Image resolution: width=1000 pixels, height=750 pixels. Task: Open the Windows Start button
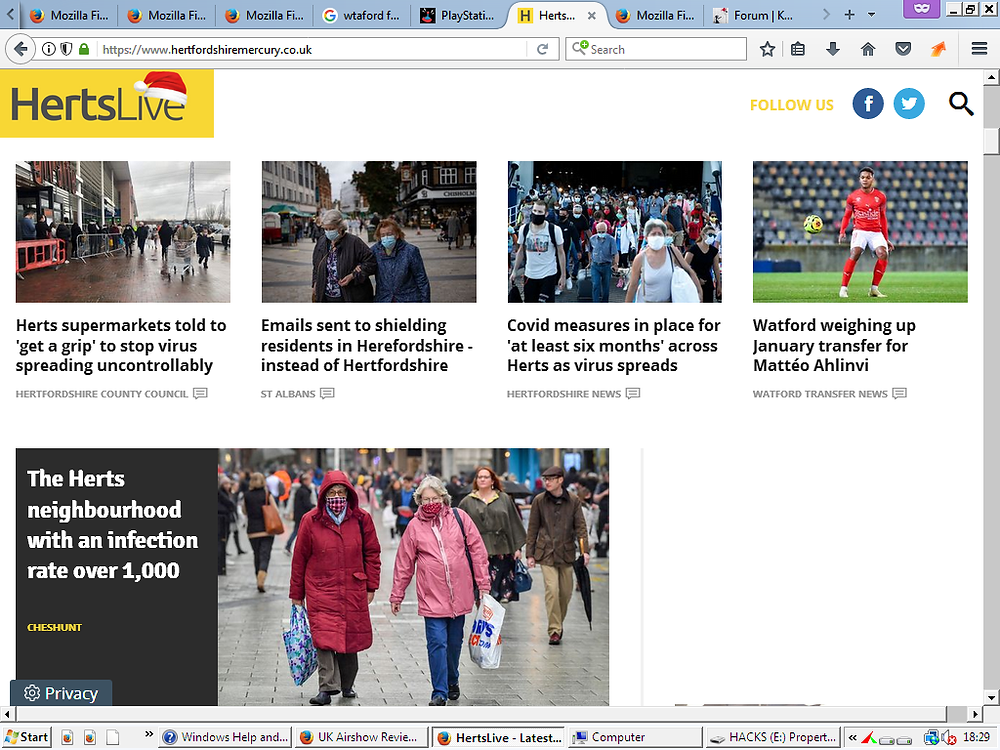click(x=26, y=737)
